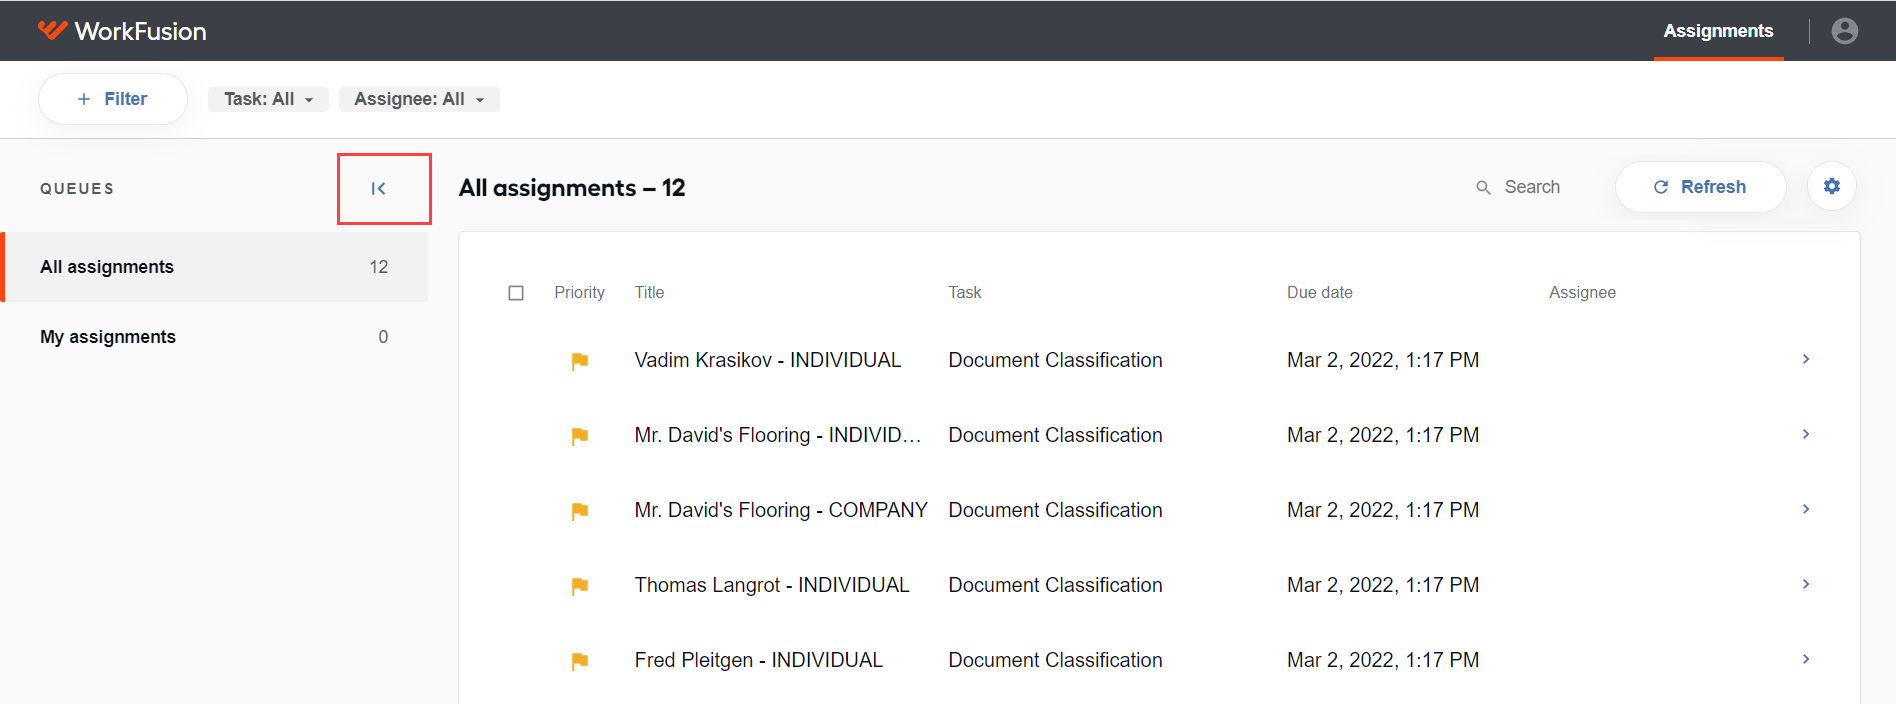
Task: Click priority flag for Thomas Langrot row
Action: pos(579,586)
